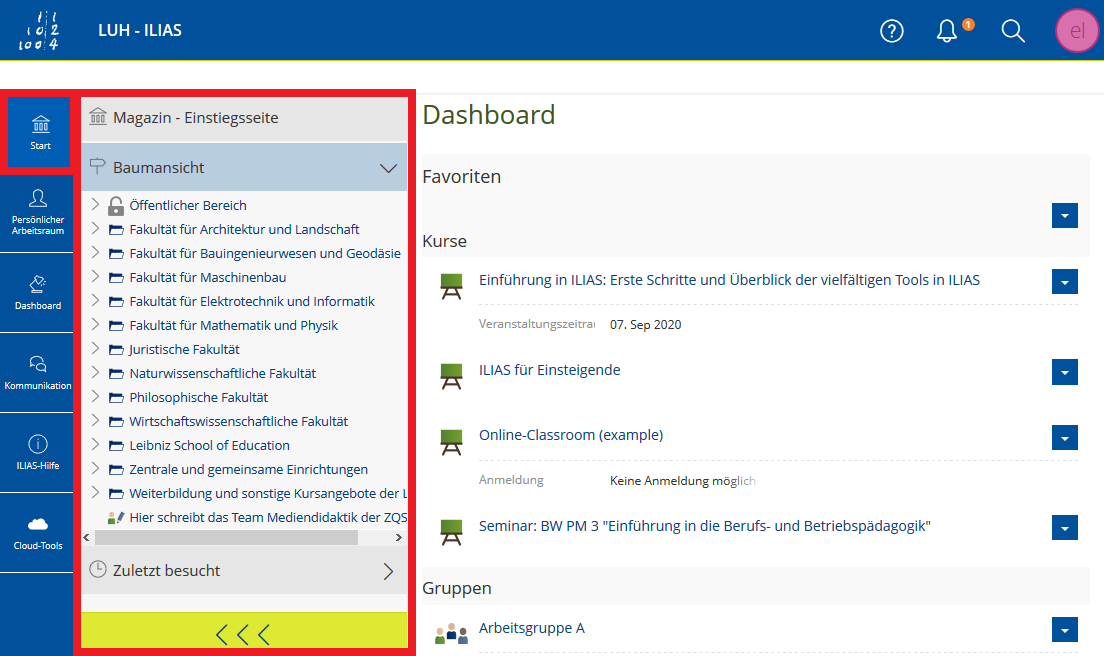Expand Zentrale und gemeinsame Einrichtungen node

point(95,469)
